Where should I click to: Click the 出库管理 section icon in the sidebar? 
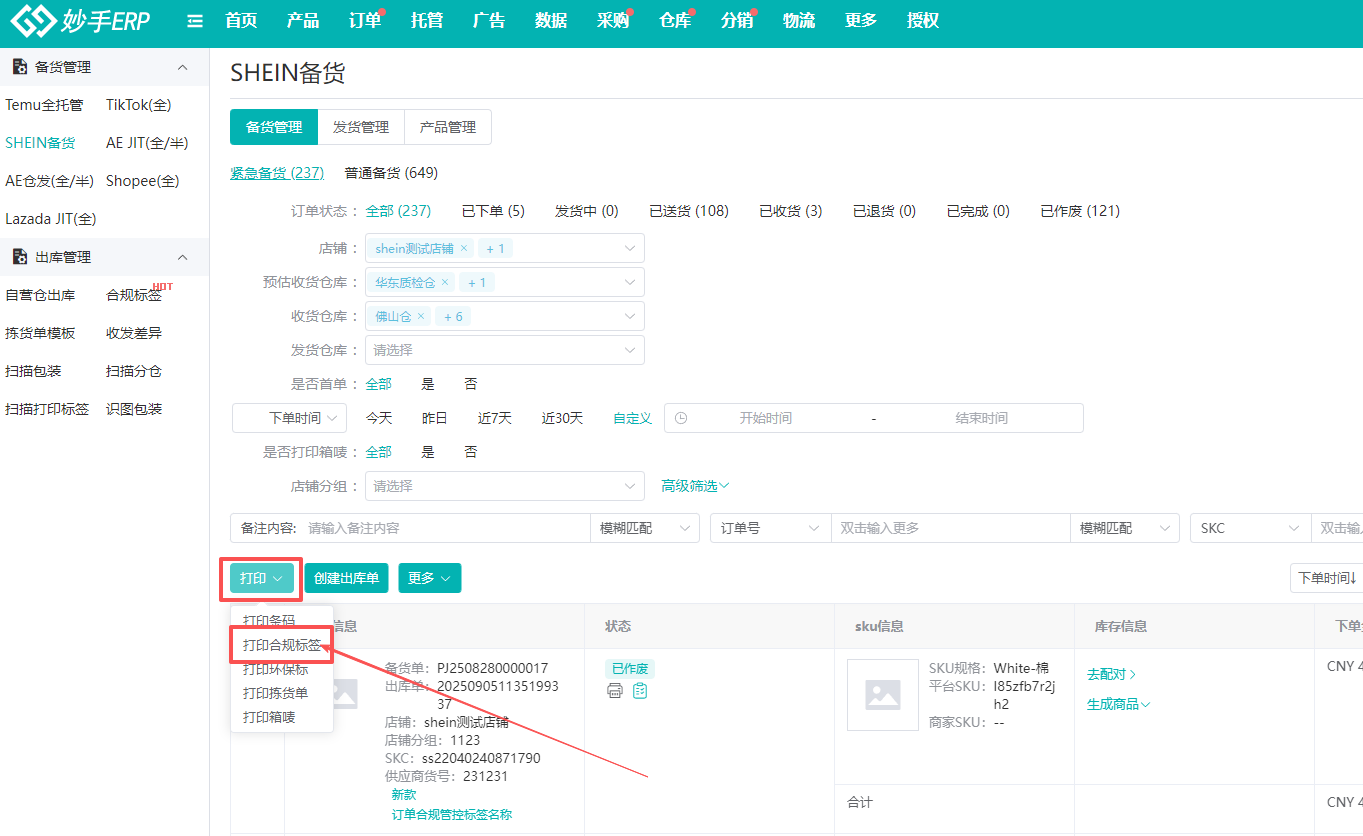point(19,257)
